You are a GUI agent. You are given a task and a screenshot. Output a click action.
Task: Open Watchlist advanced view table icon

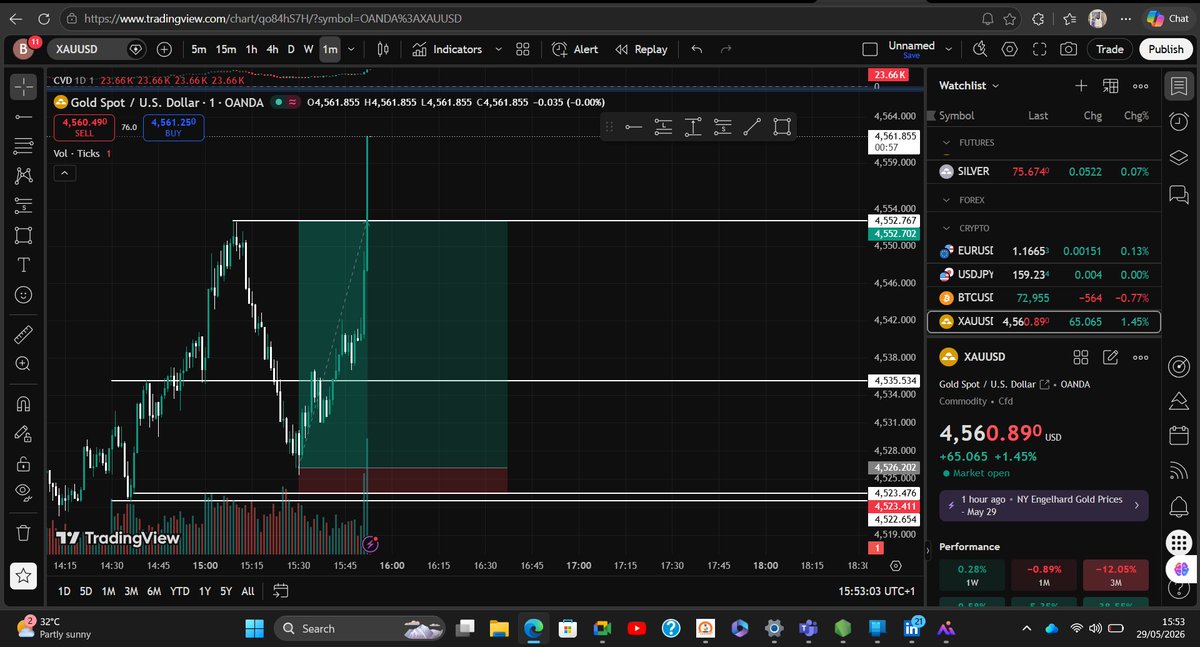point(1111,86)
